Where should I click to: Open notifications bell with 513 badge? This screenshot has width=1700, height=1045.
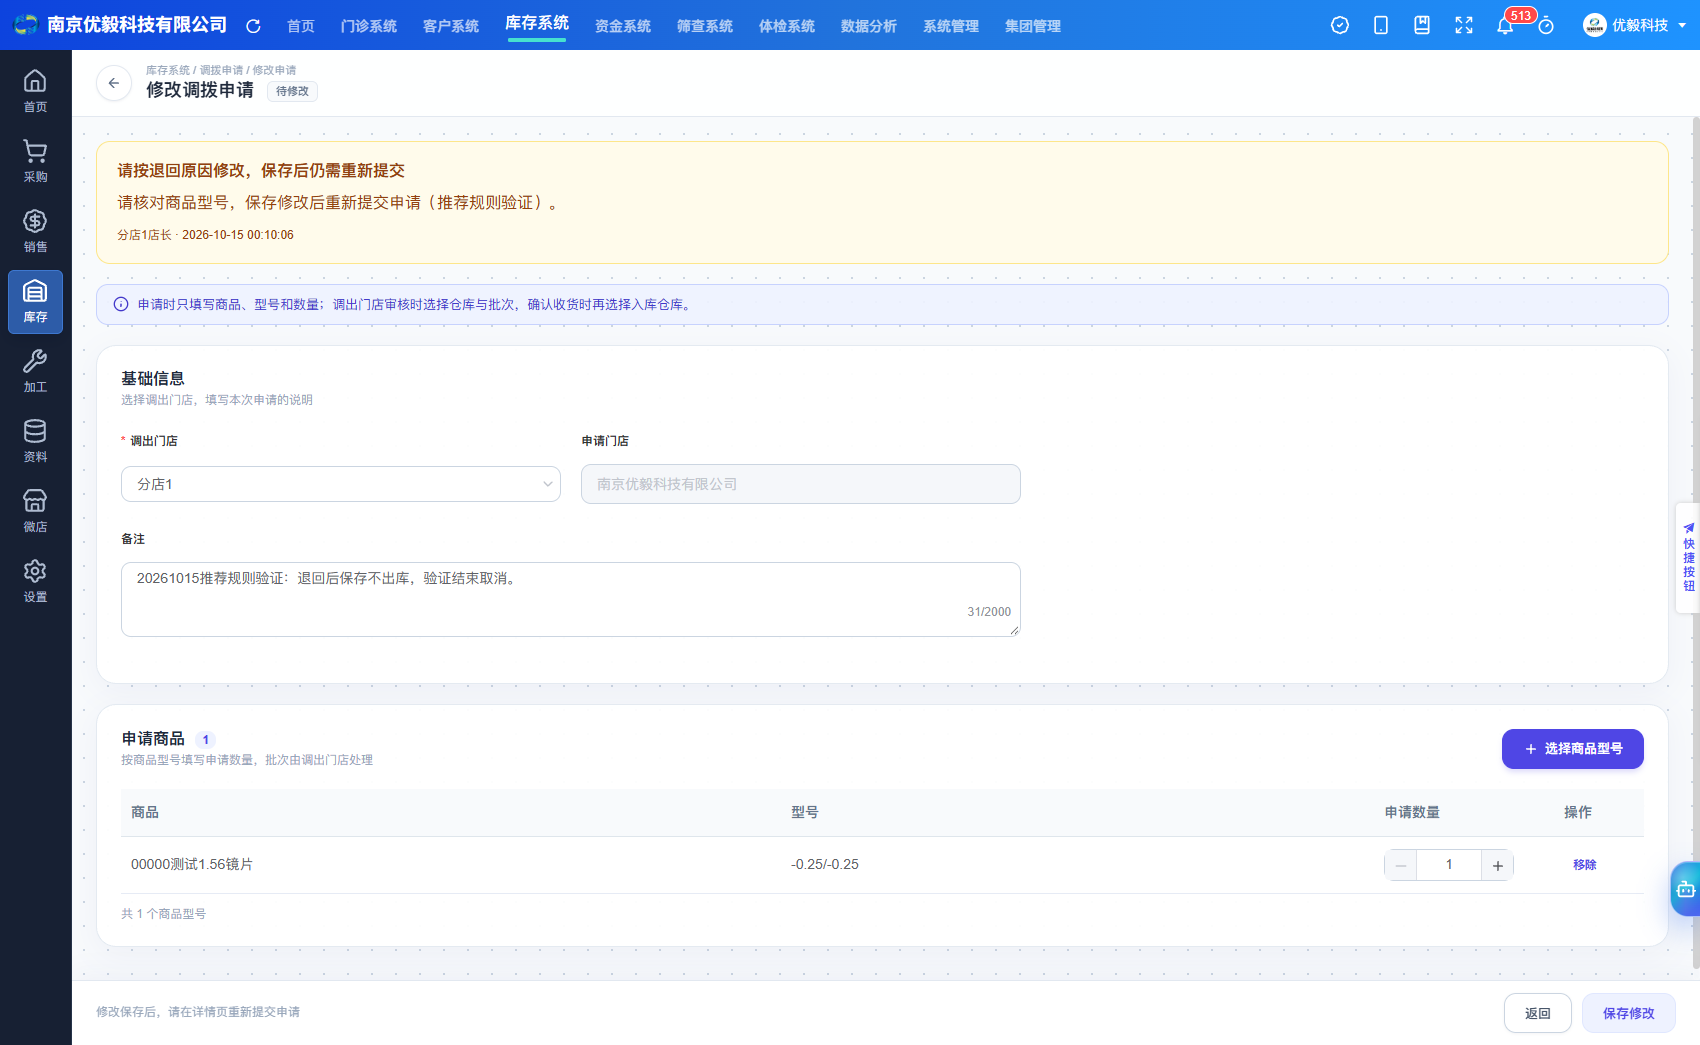click(x=1505, y=25)
